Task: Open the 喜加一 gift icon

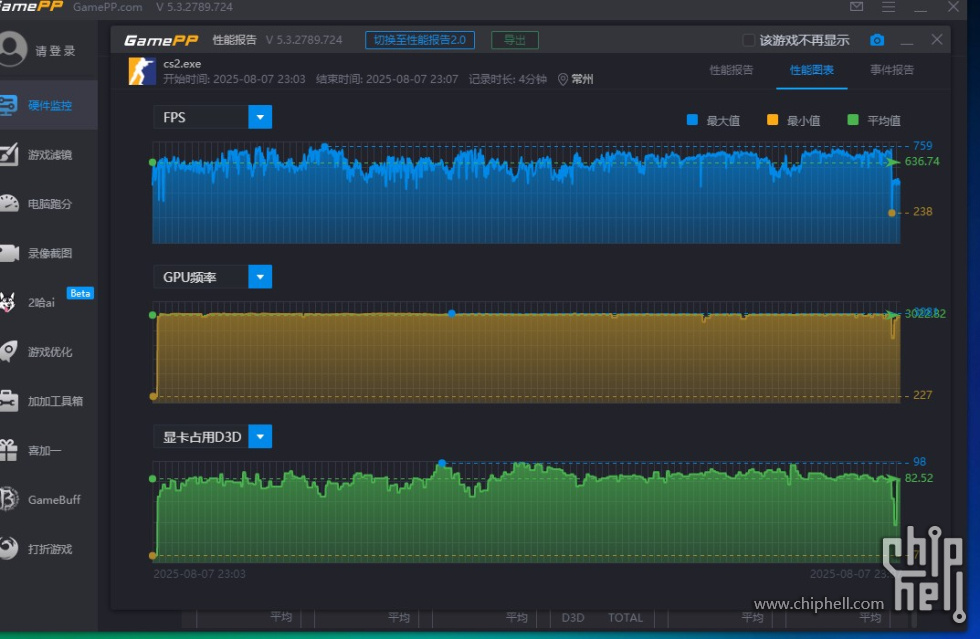Action: pyautogui.click(x=8, y=450)
